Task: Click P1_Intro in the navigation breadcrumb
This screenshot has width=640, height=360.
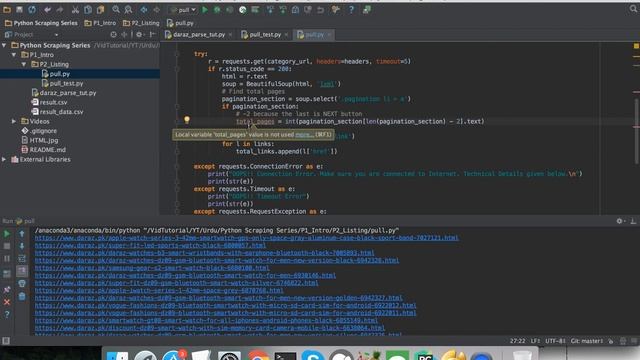Action: click(100, 23)
